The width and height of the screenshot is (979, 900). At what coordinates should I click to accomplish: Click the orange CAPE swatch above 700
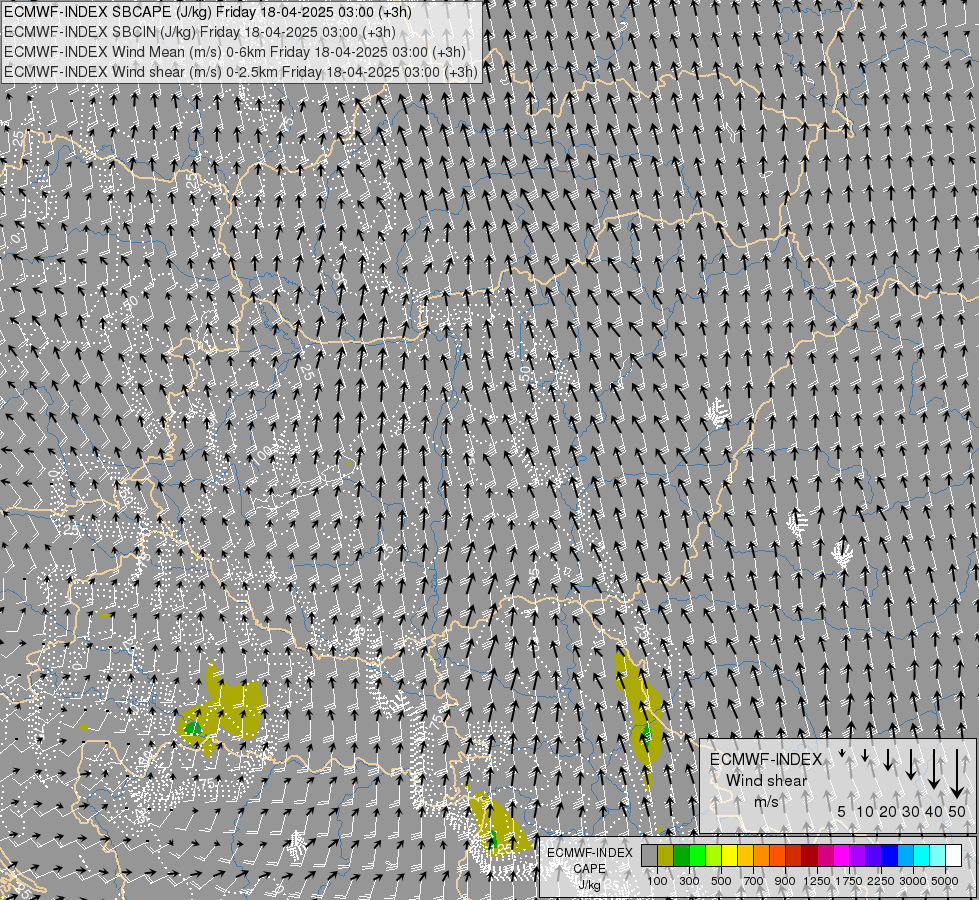[762, 855]
